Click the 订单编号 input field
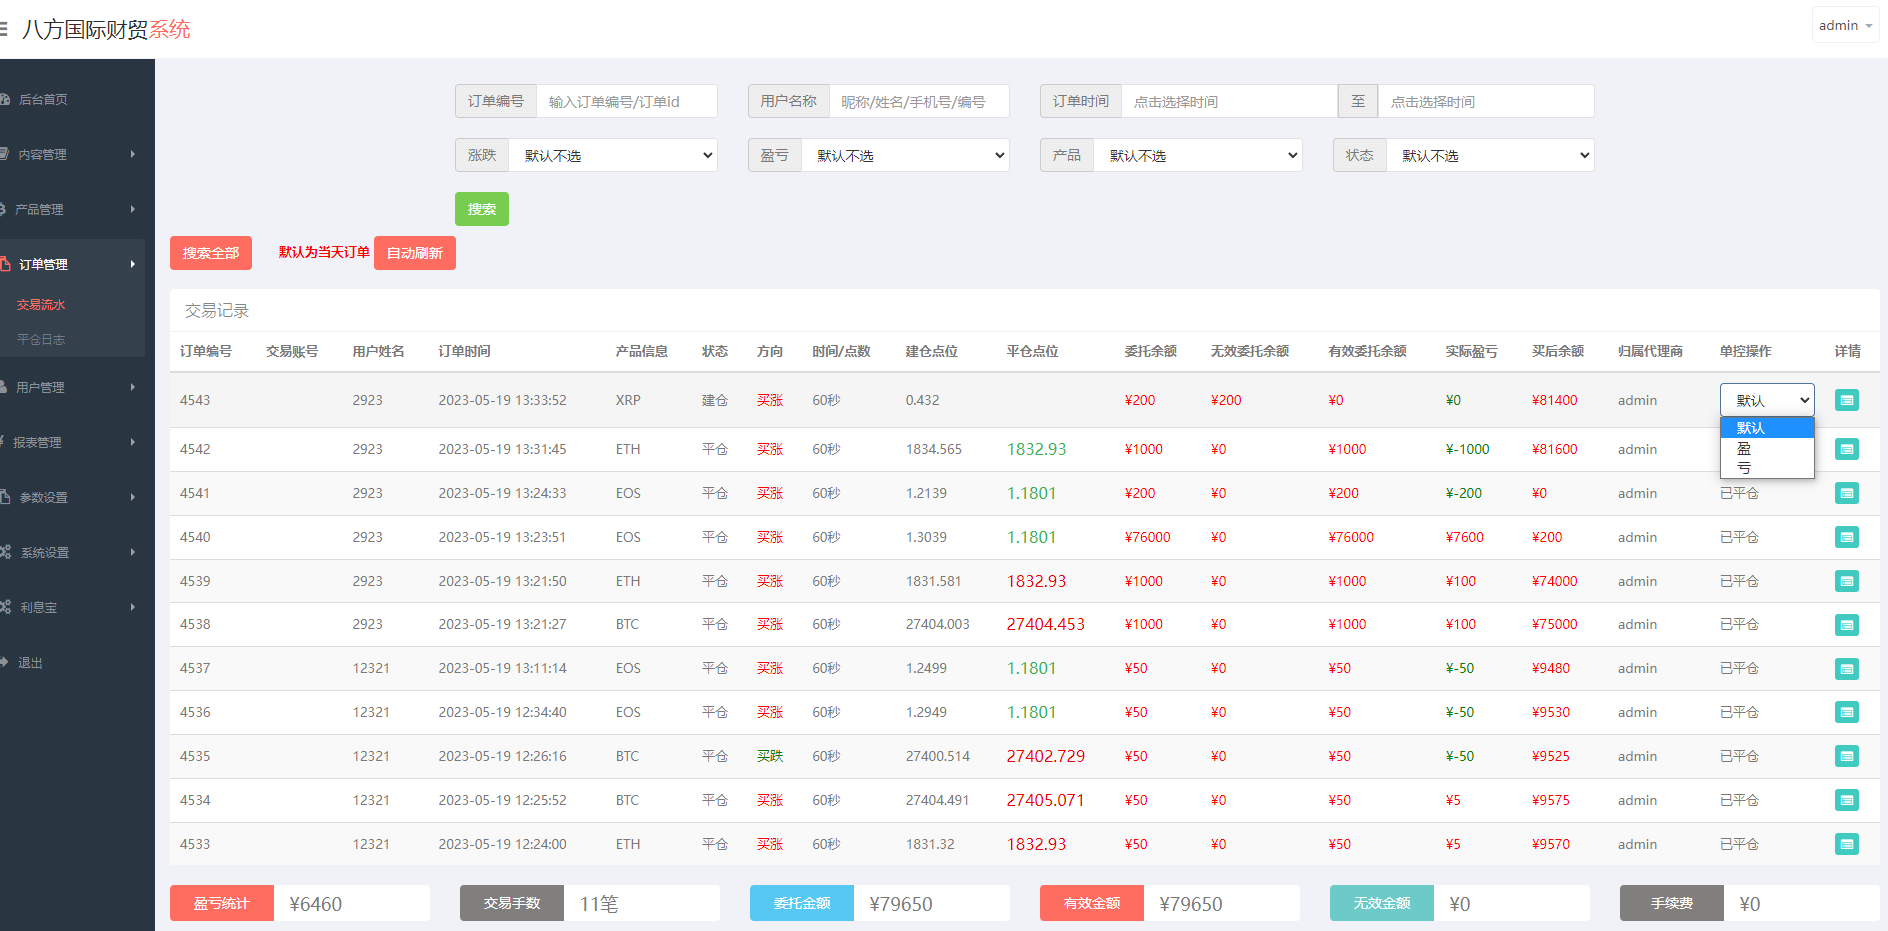 pos(626,101)
